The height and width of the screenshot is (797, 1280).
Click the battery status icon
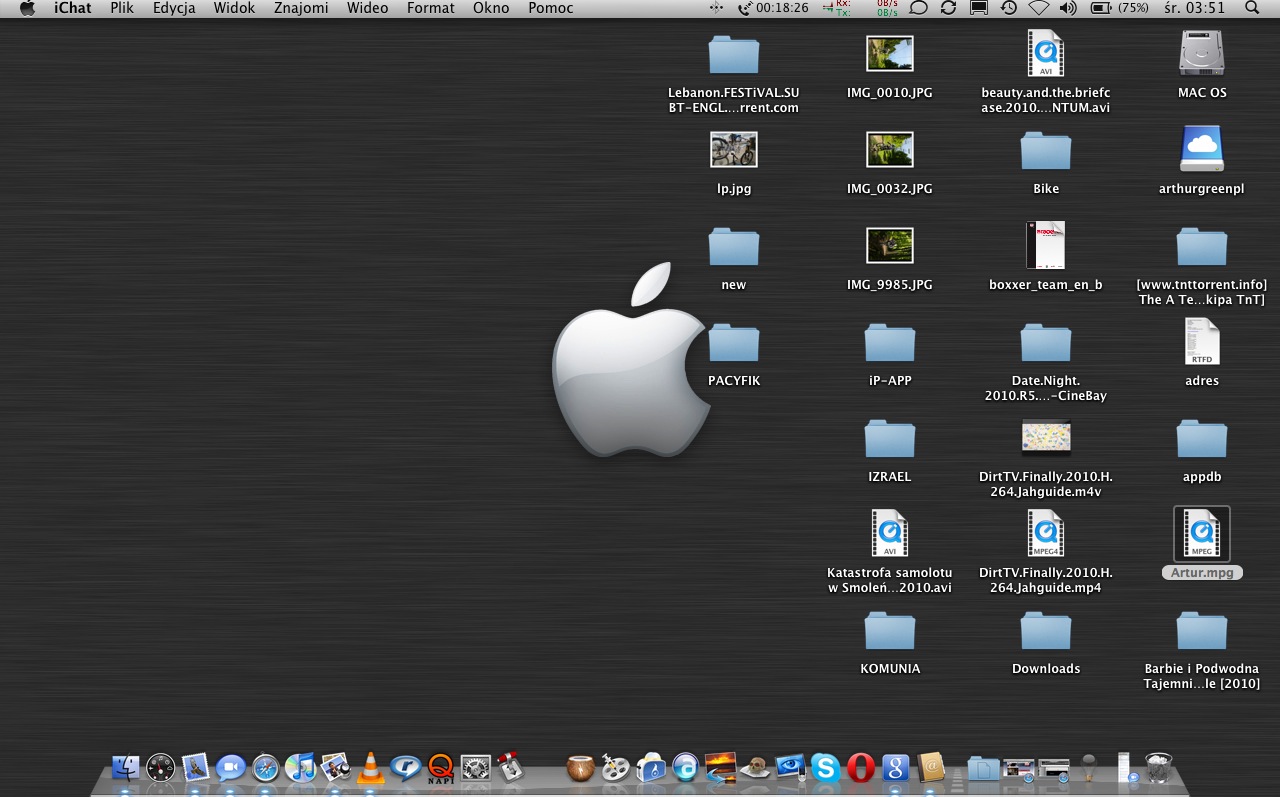(1100, 8)
